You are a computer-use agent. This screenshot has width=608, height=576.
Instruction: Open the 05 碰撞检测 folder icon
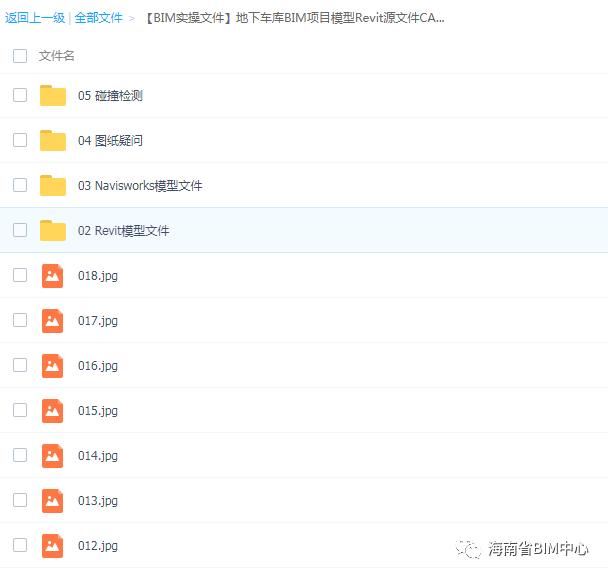click(53, 95)
